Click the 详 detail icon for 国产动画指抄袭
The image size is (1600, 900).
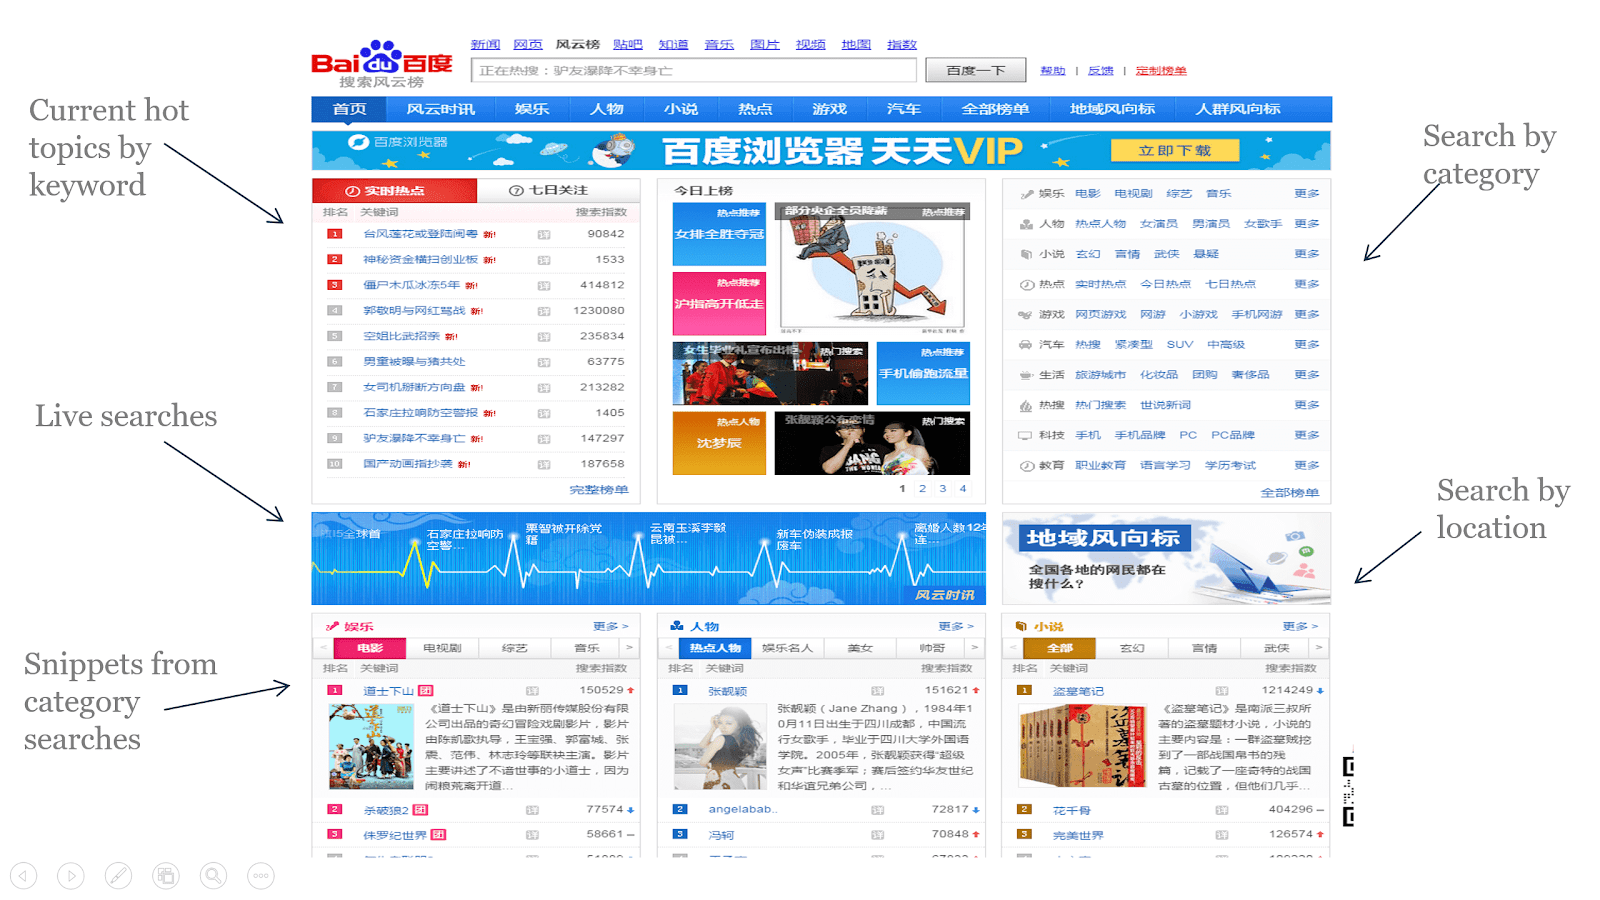[544, 465]
